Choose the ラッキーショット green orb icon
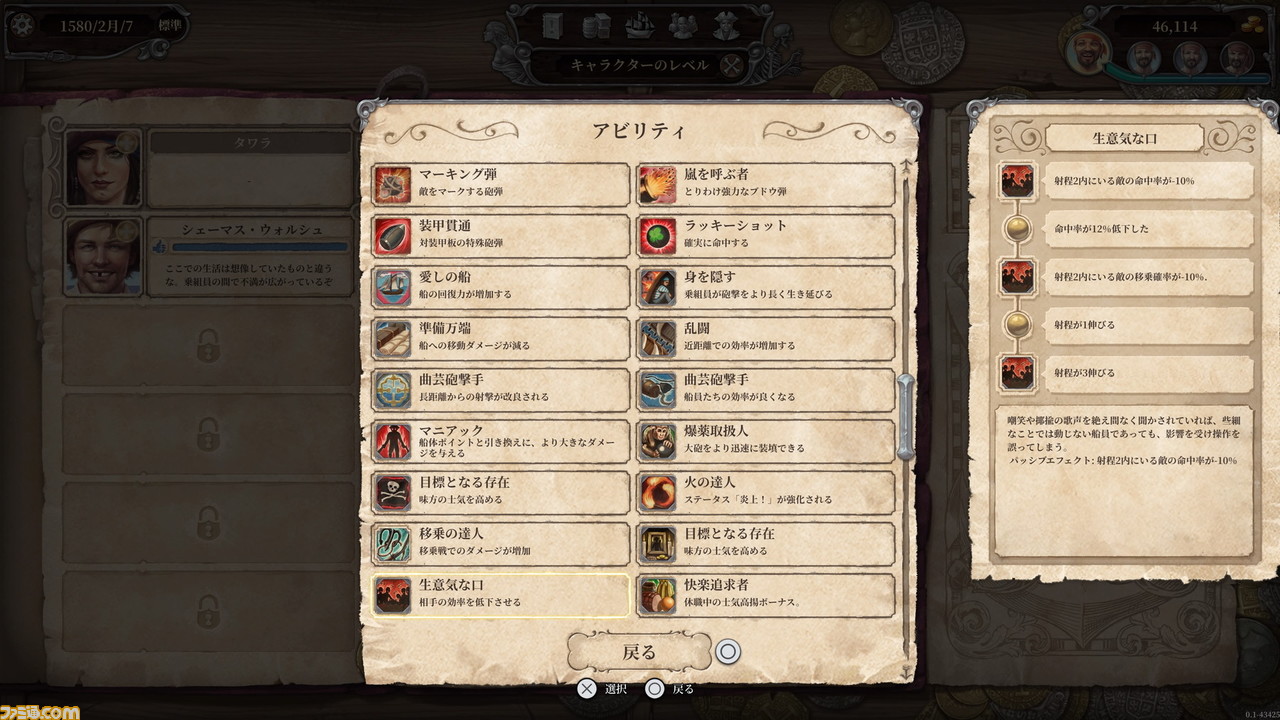1280x720 pixels. coord(658,236)
